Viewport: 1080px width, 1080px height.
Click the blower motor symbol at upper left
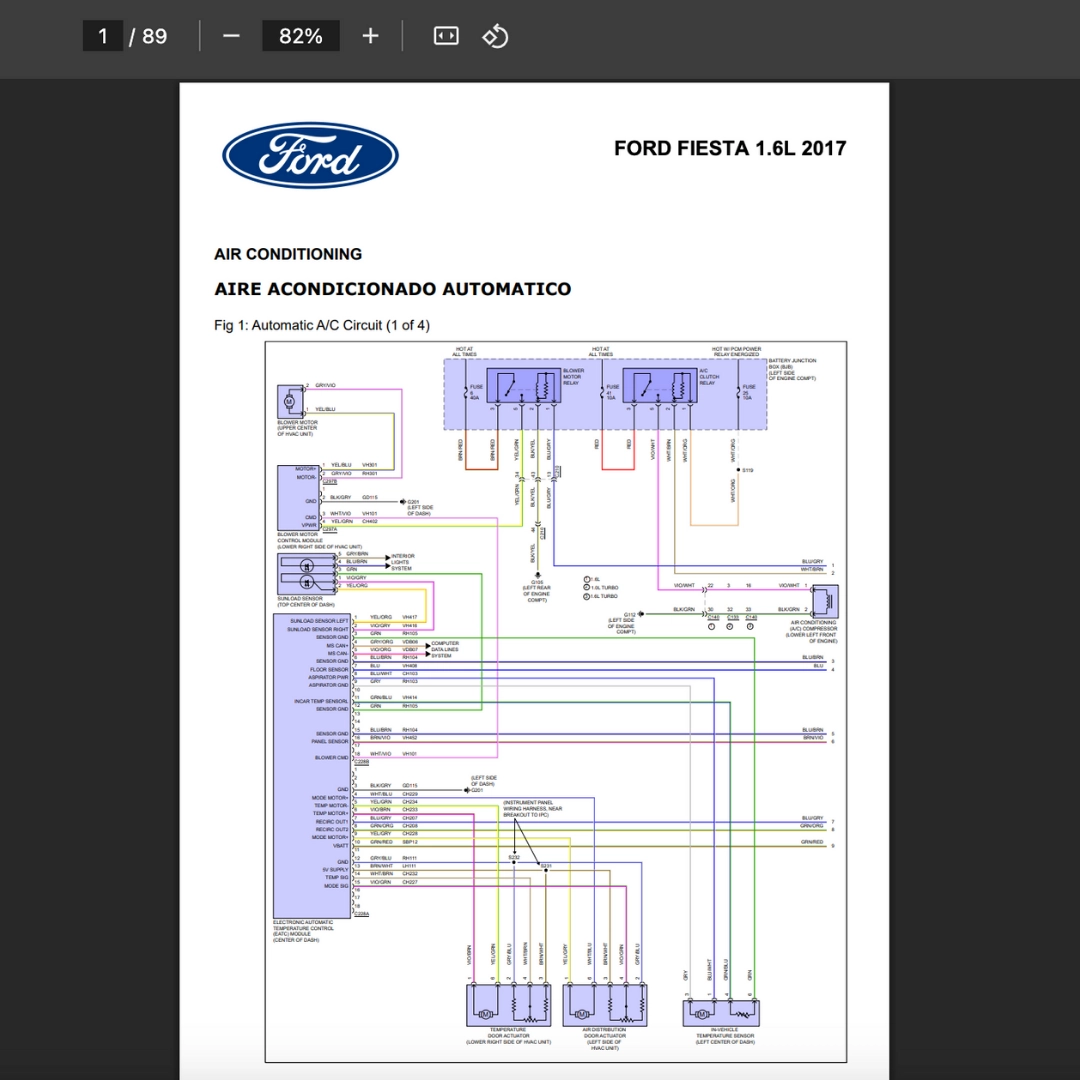tap(290, 401)
